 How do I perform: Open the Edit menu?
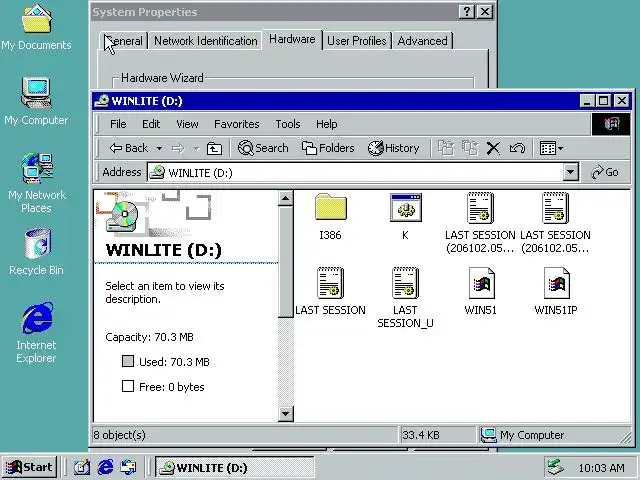pyautogui.click(x=151, y=124)
